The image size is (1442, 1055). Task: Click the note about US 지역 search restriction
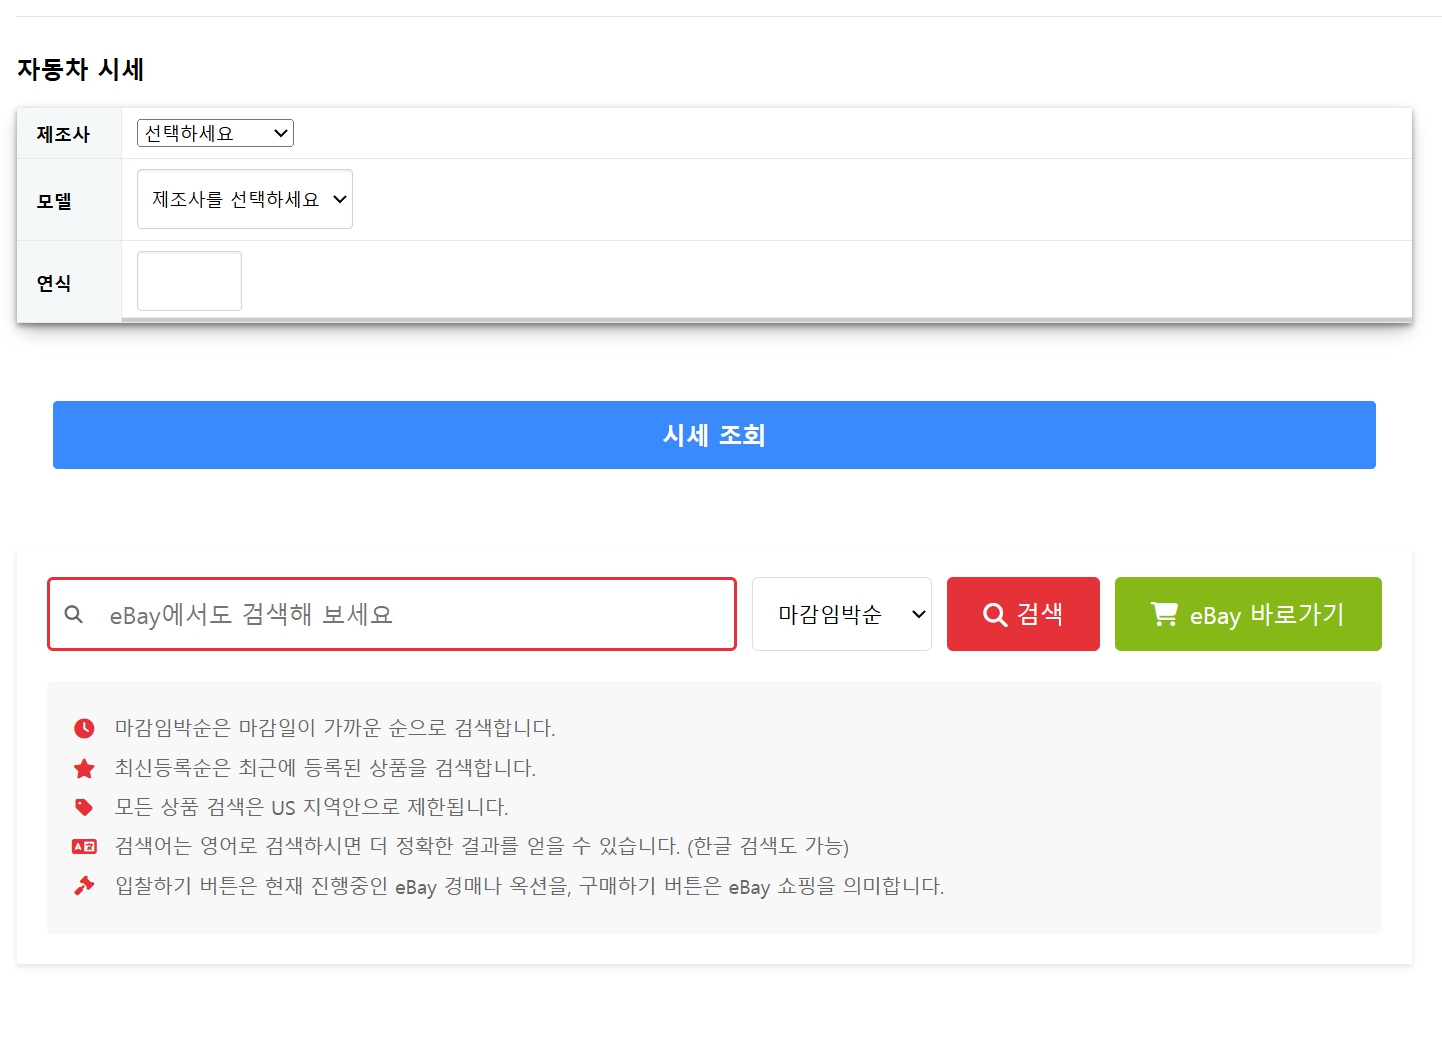click(x=311, y=807)
